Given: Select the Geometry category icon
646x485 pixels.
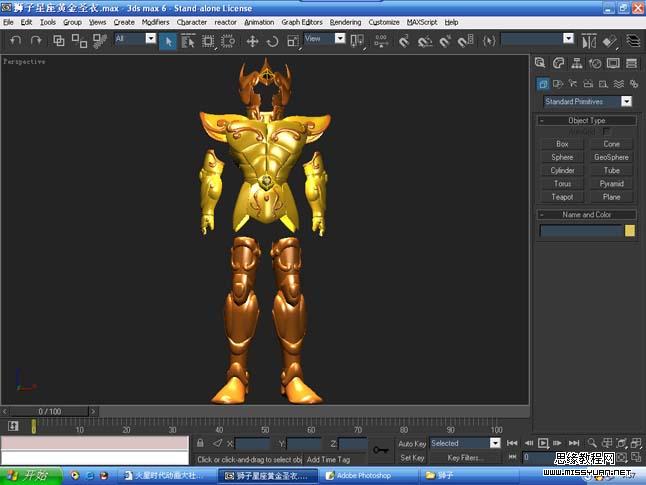Looking at the screenshot, I should coord(543,84).
